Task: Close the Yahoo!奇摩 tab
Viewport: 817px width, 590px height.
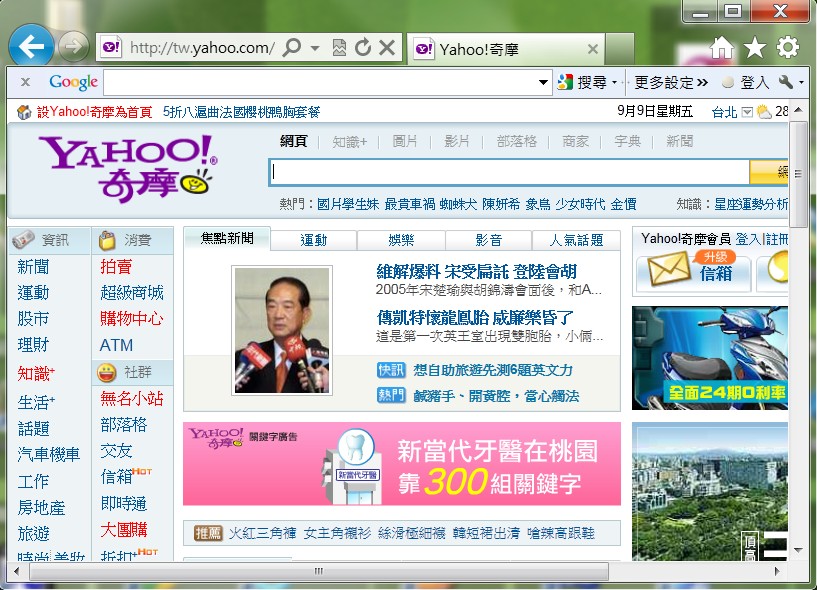Action: tap(592, 49)
